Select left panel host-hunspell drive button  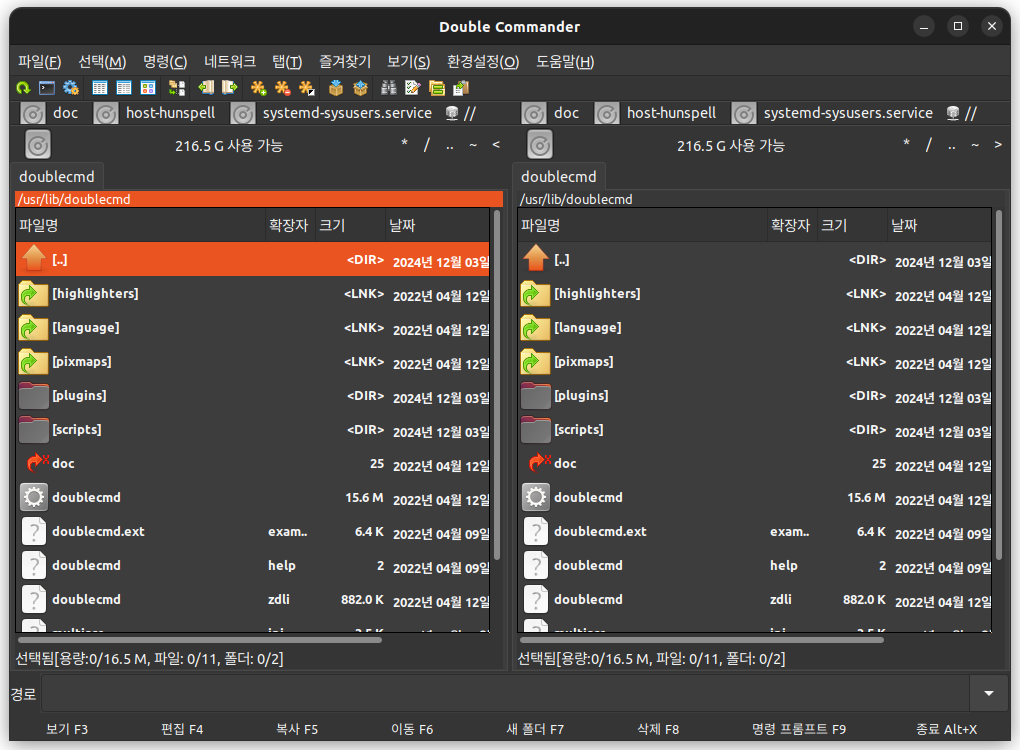tap(154, 113)
